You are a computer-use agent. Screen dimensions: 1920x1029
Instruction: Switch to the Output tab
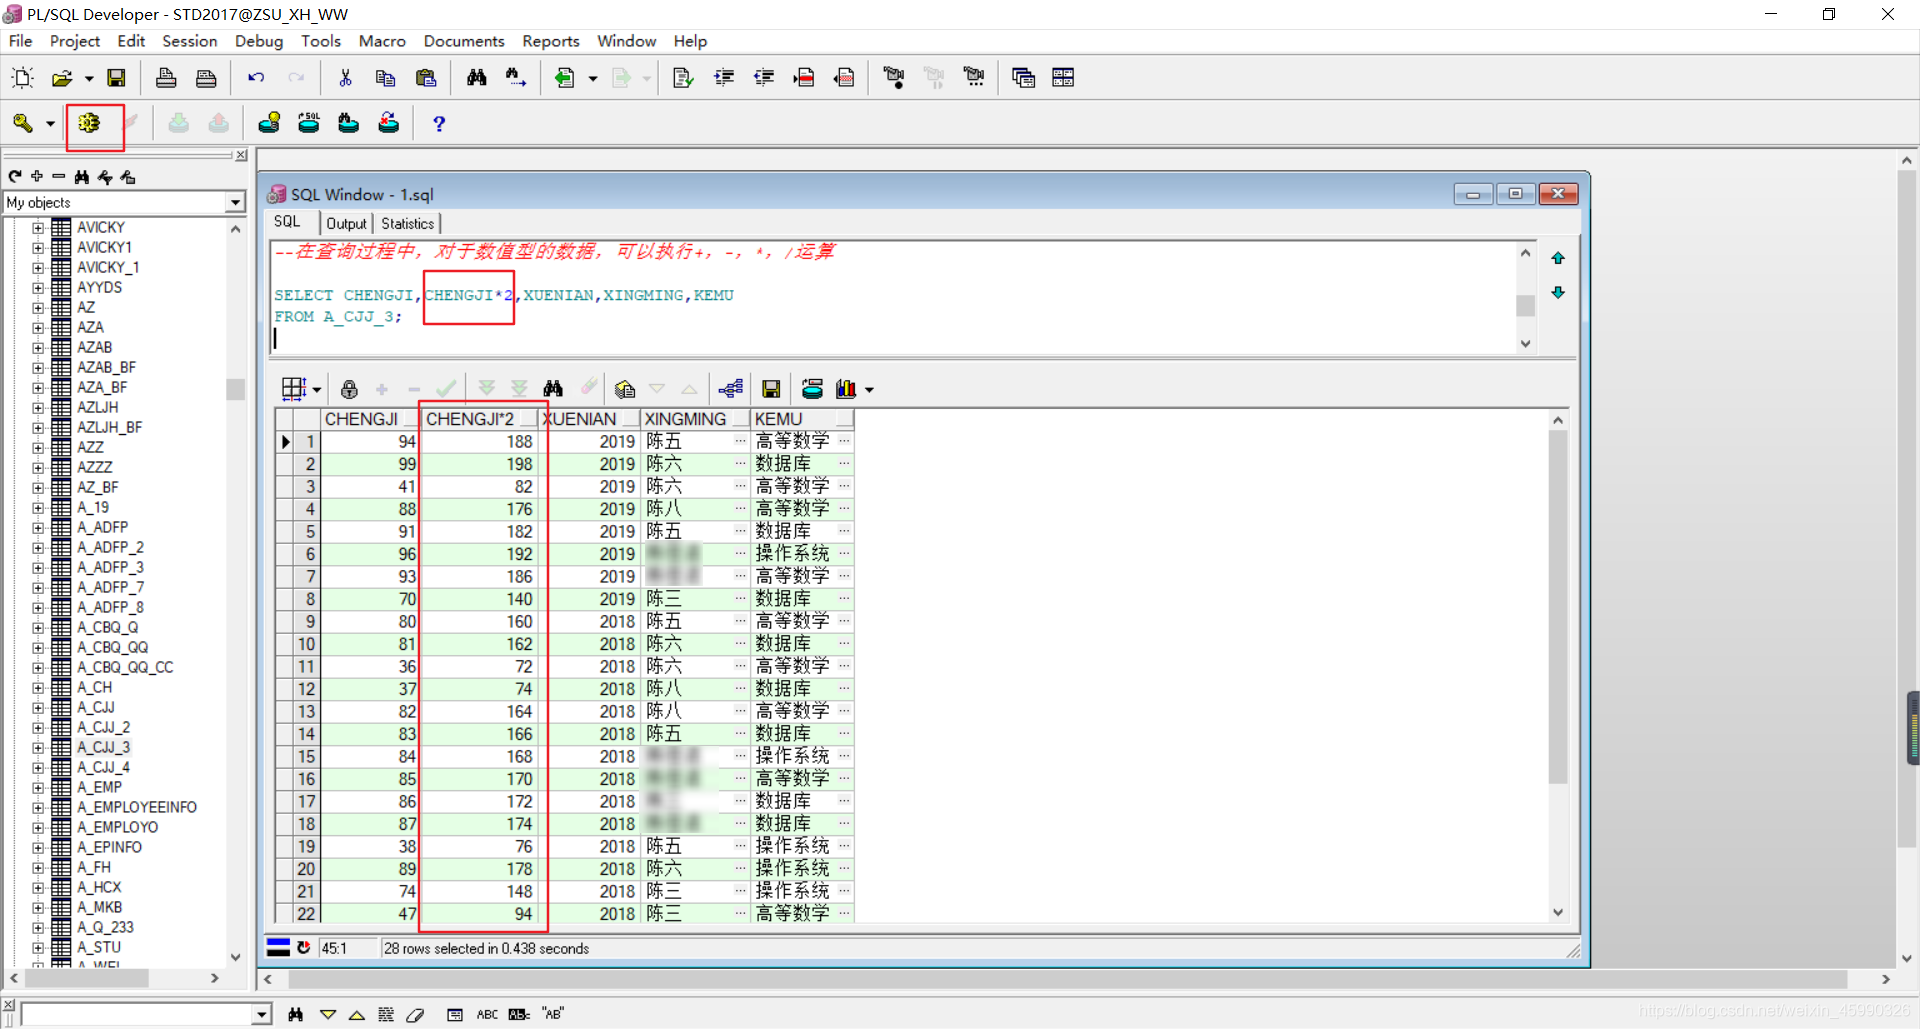click(346, 224)
